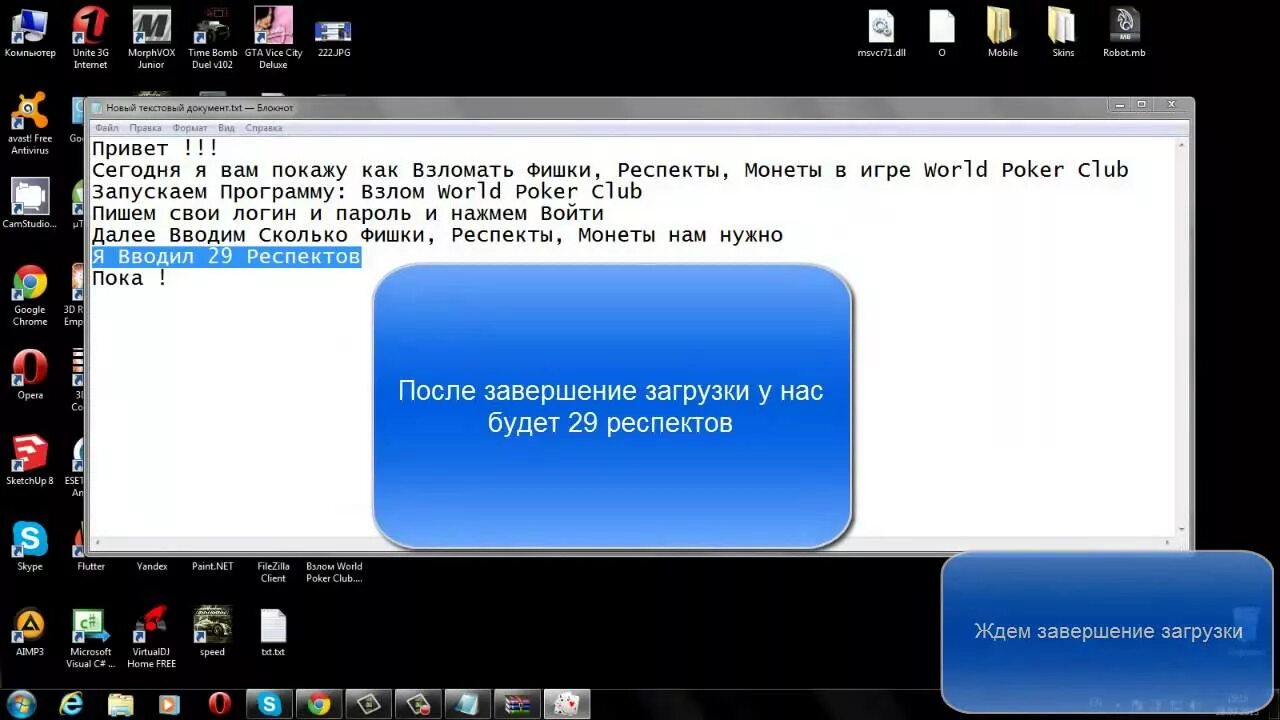
Task: Select the Paint.NET shortcut label
Action: 212,566
